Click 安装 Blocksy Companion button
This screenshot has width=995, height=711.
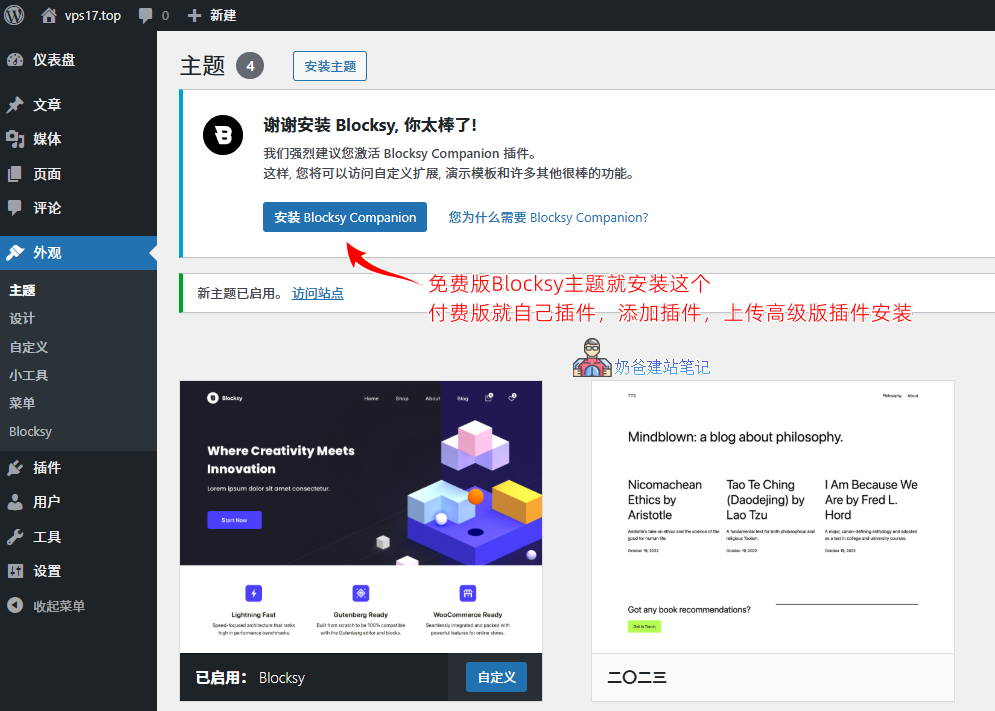(x=344, y=216)
